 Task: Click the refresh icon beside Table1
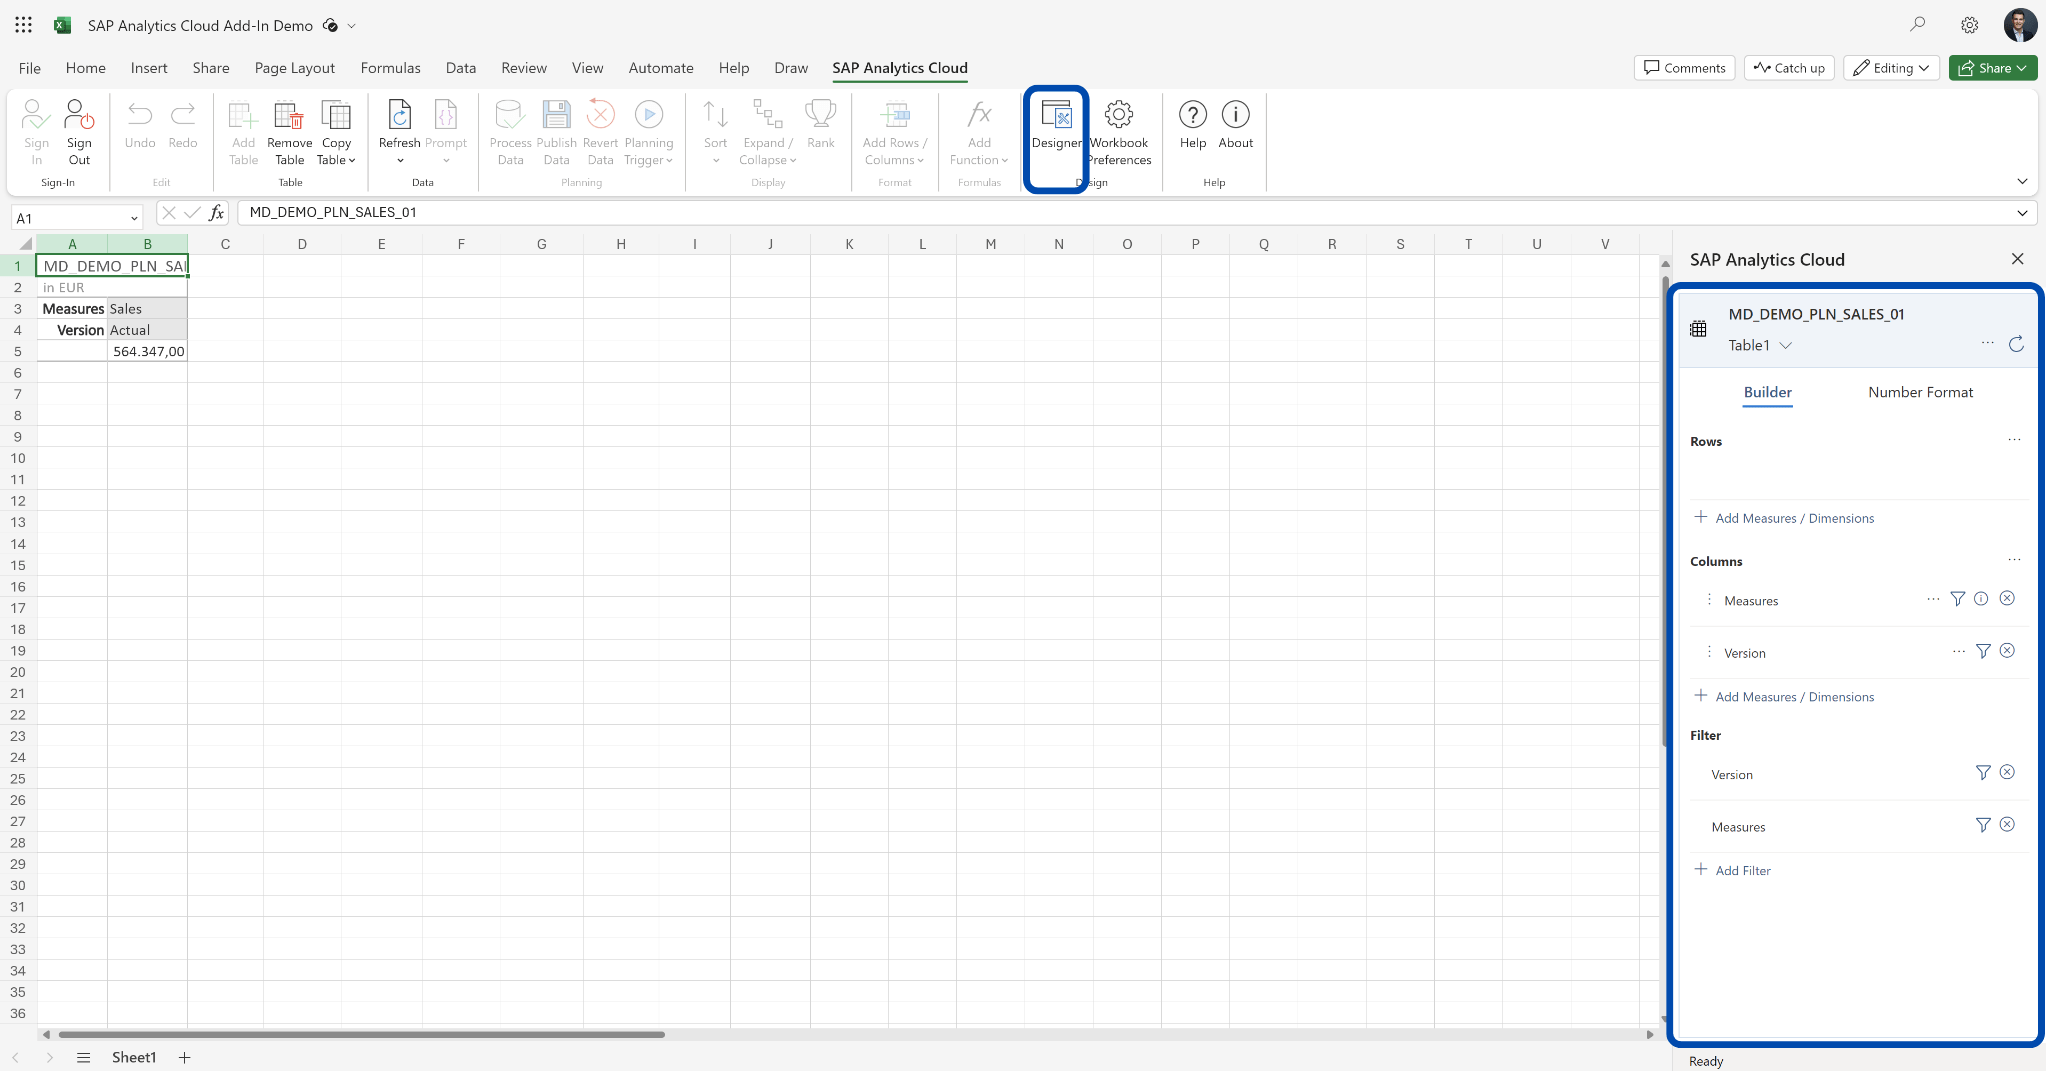point(2016,345)
